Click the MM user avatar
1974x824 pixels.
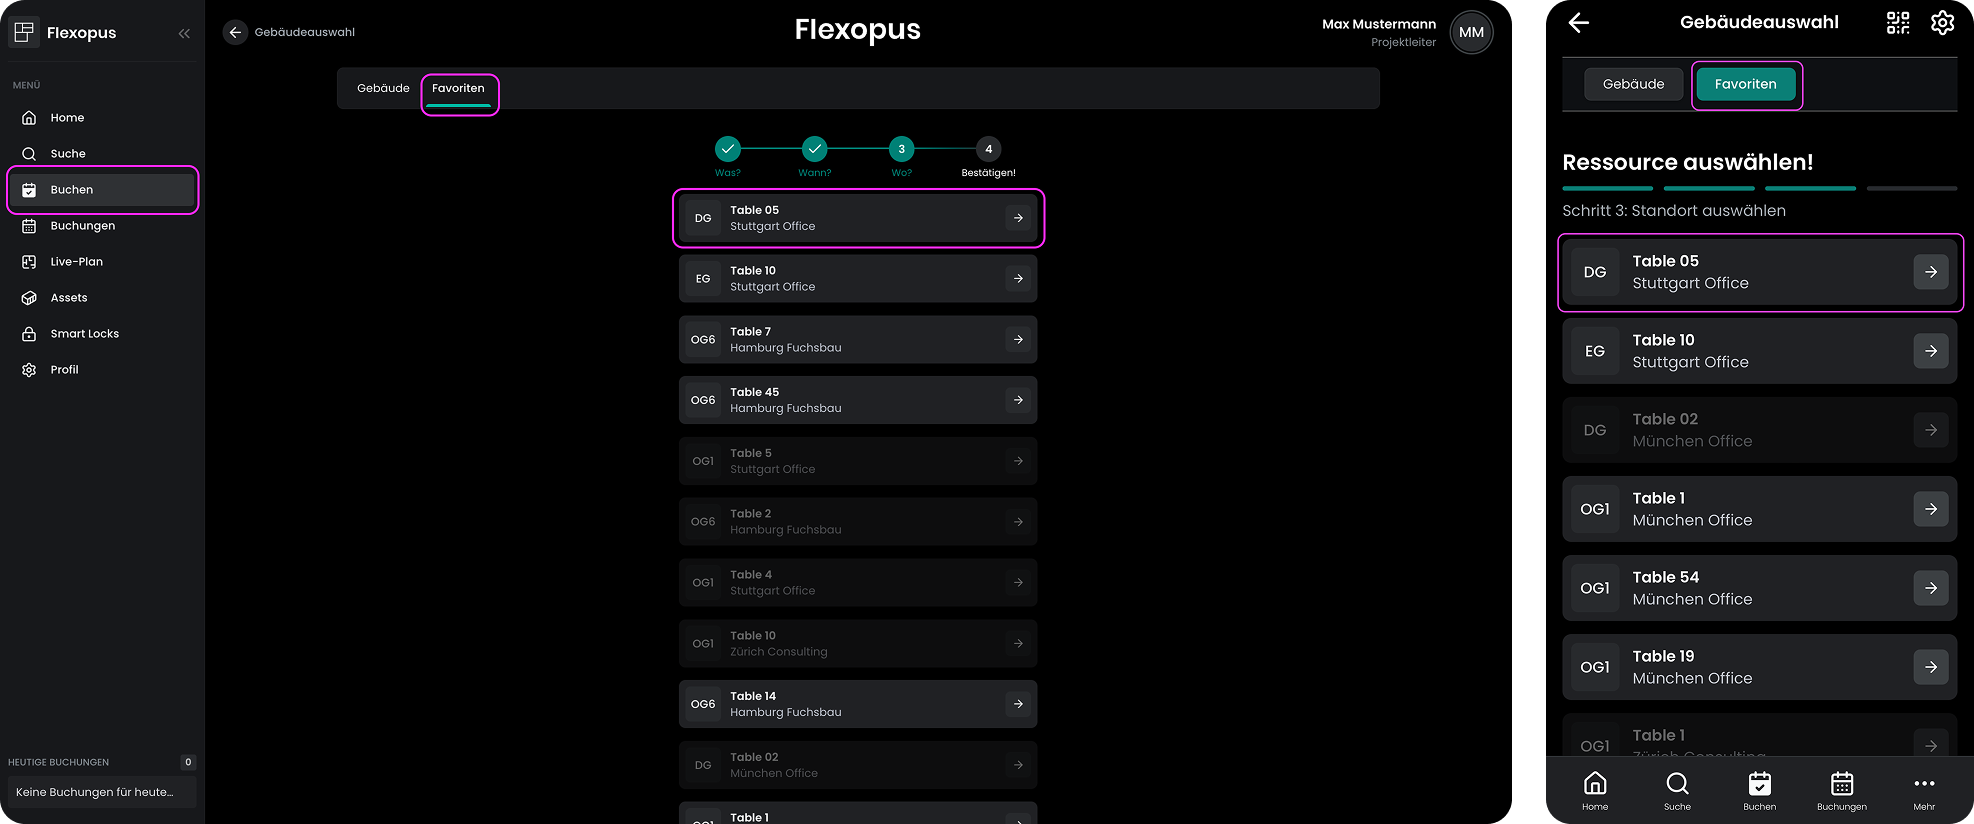click(1471, 32)
